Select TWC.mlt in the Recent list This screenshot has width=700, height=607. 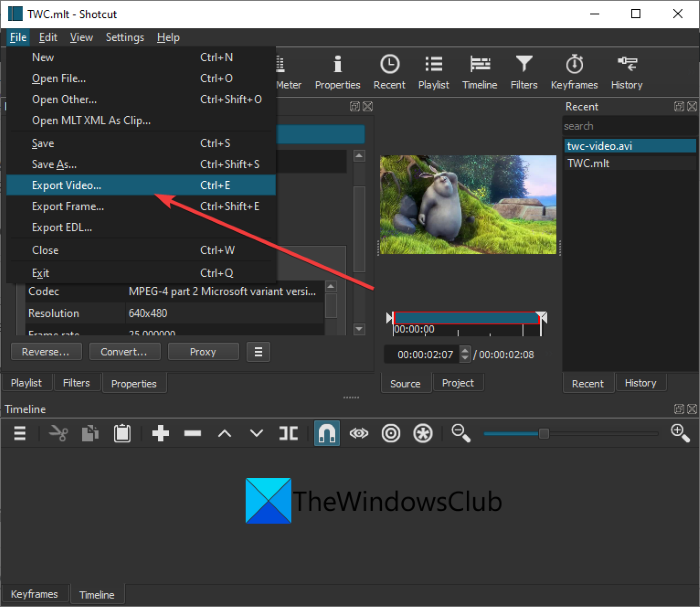click(x=629, y=163)
